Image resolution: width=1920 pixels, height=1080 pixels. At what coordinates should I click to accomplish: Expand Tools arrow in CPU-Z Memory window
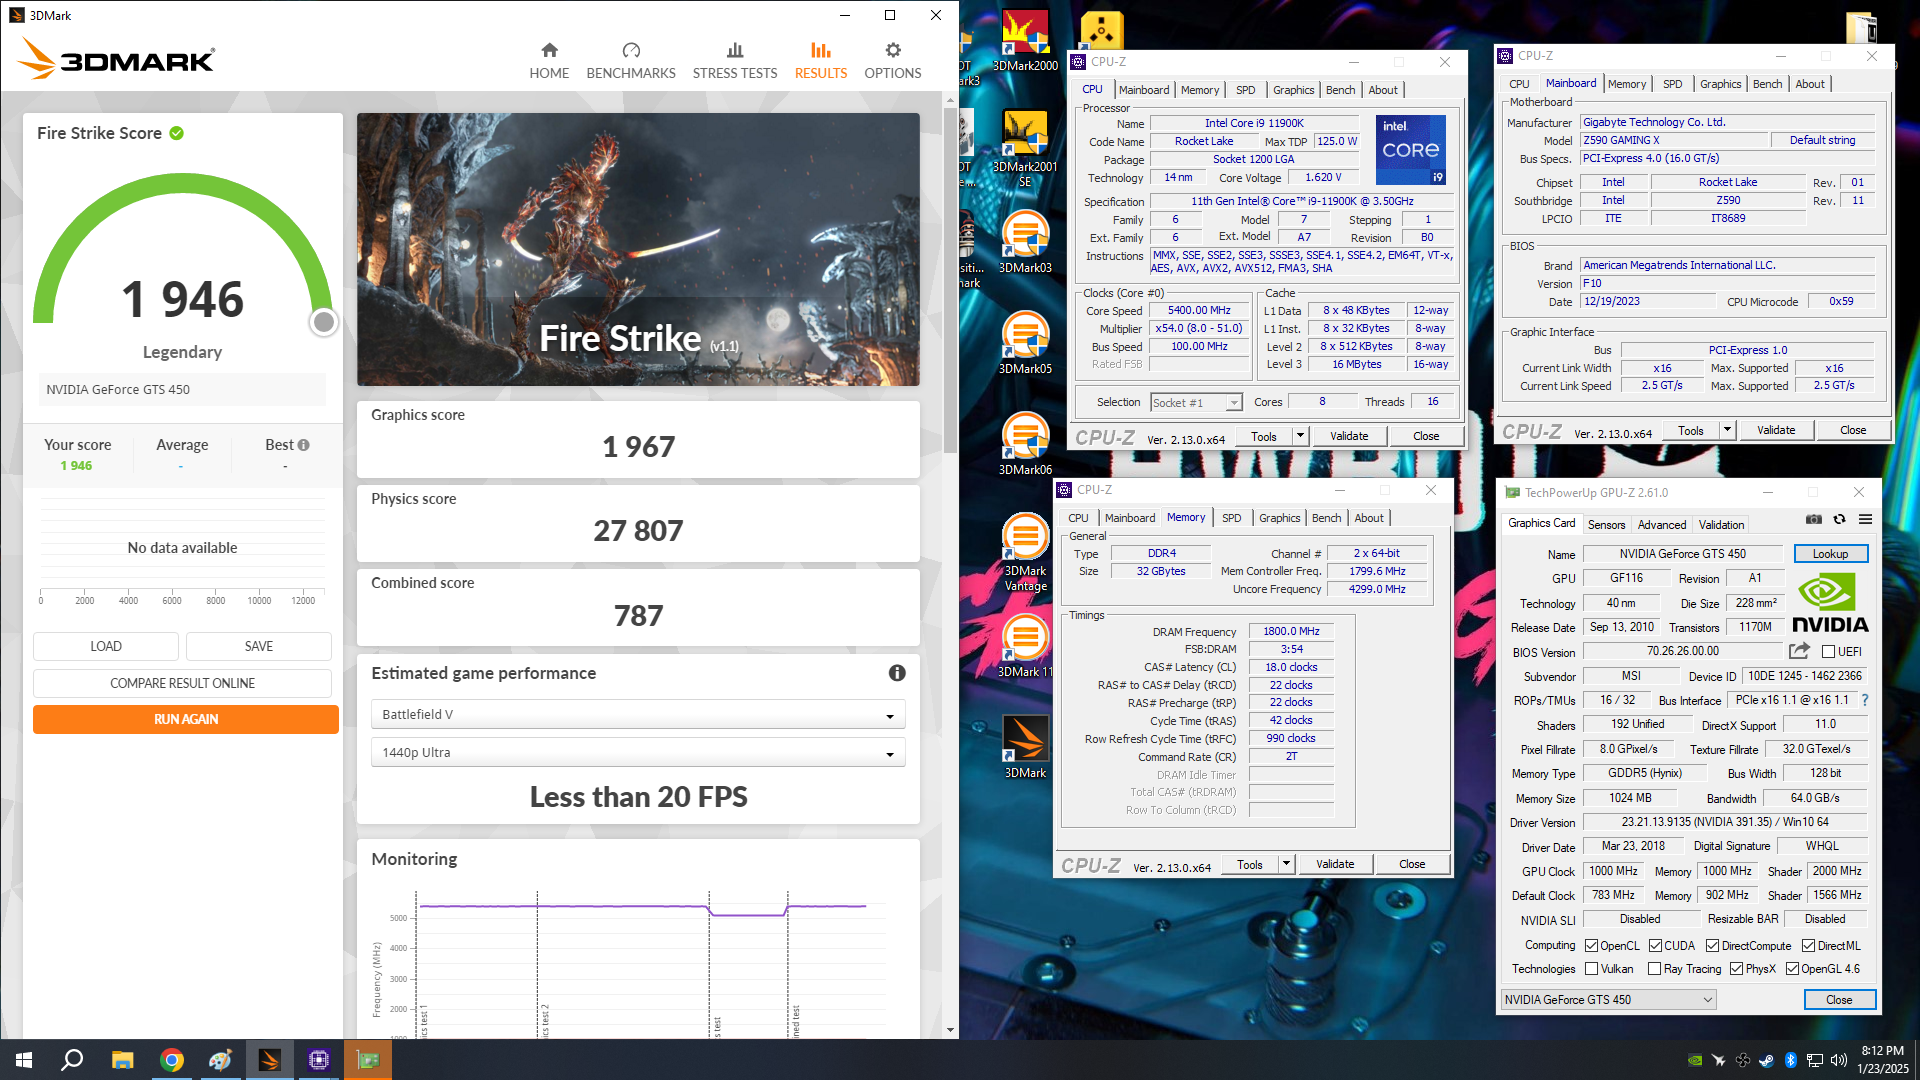(x=1286, y=864)
